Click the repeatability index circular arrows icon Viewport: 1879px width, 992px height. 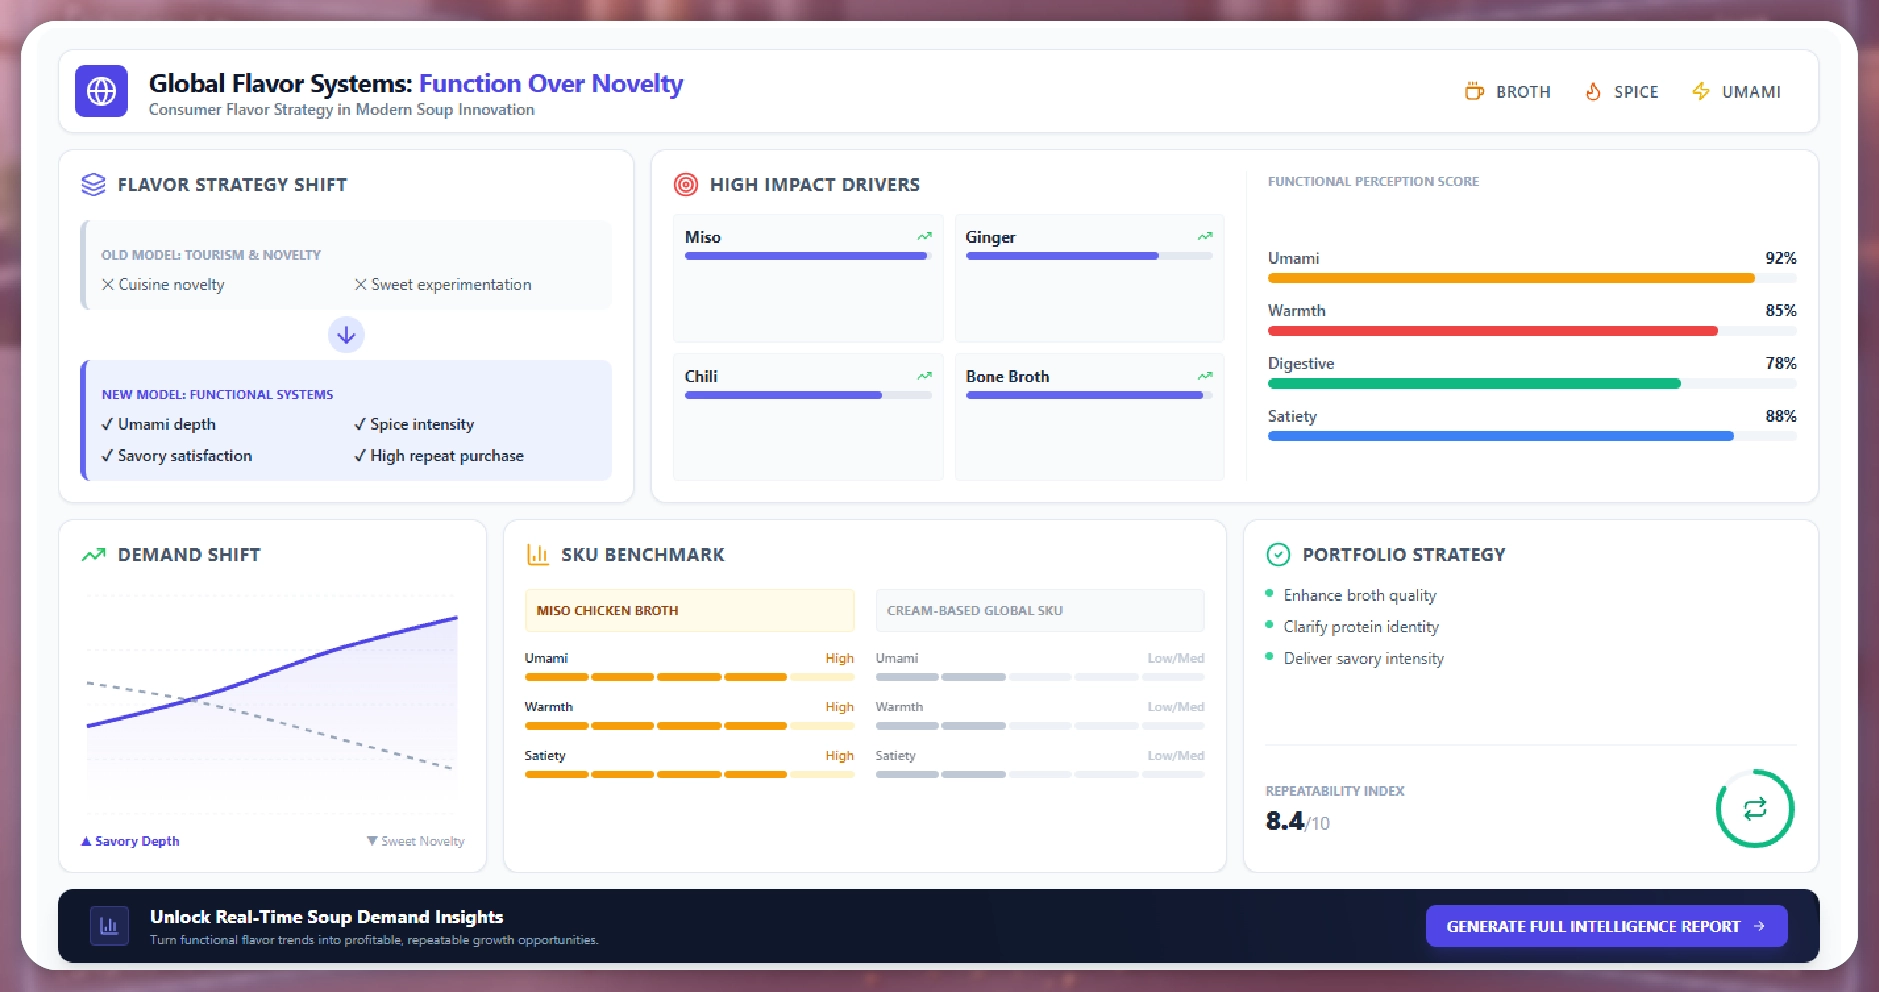click(1754, 808)
